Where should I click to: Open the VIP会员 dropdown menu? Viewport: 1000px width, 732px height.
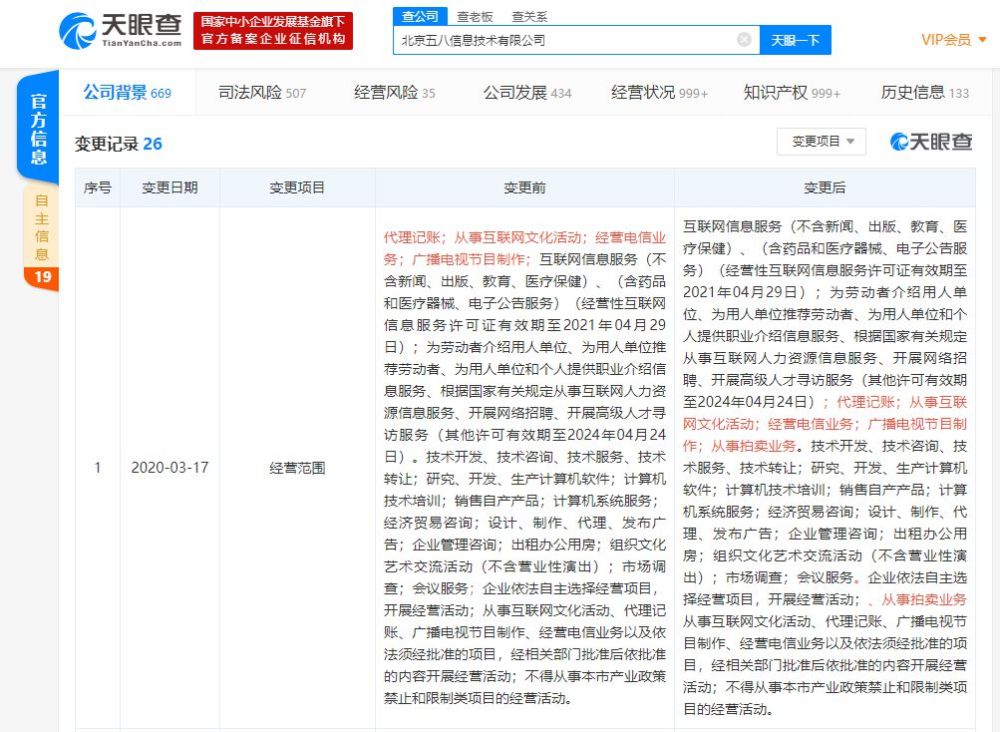coord(953,40)
